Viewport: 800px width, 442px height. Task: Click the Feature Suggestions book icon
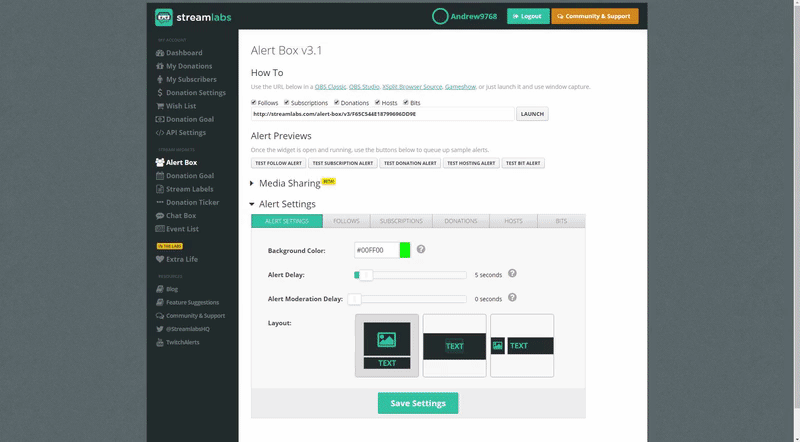click(x=160, y=302)
